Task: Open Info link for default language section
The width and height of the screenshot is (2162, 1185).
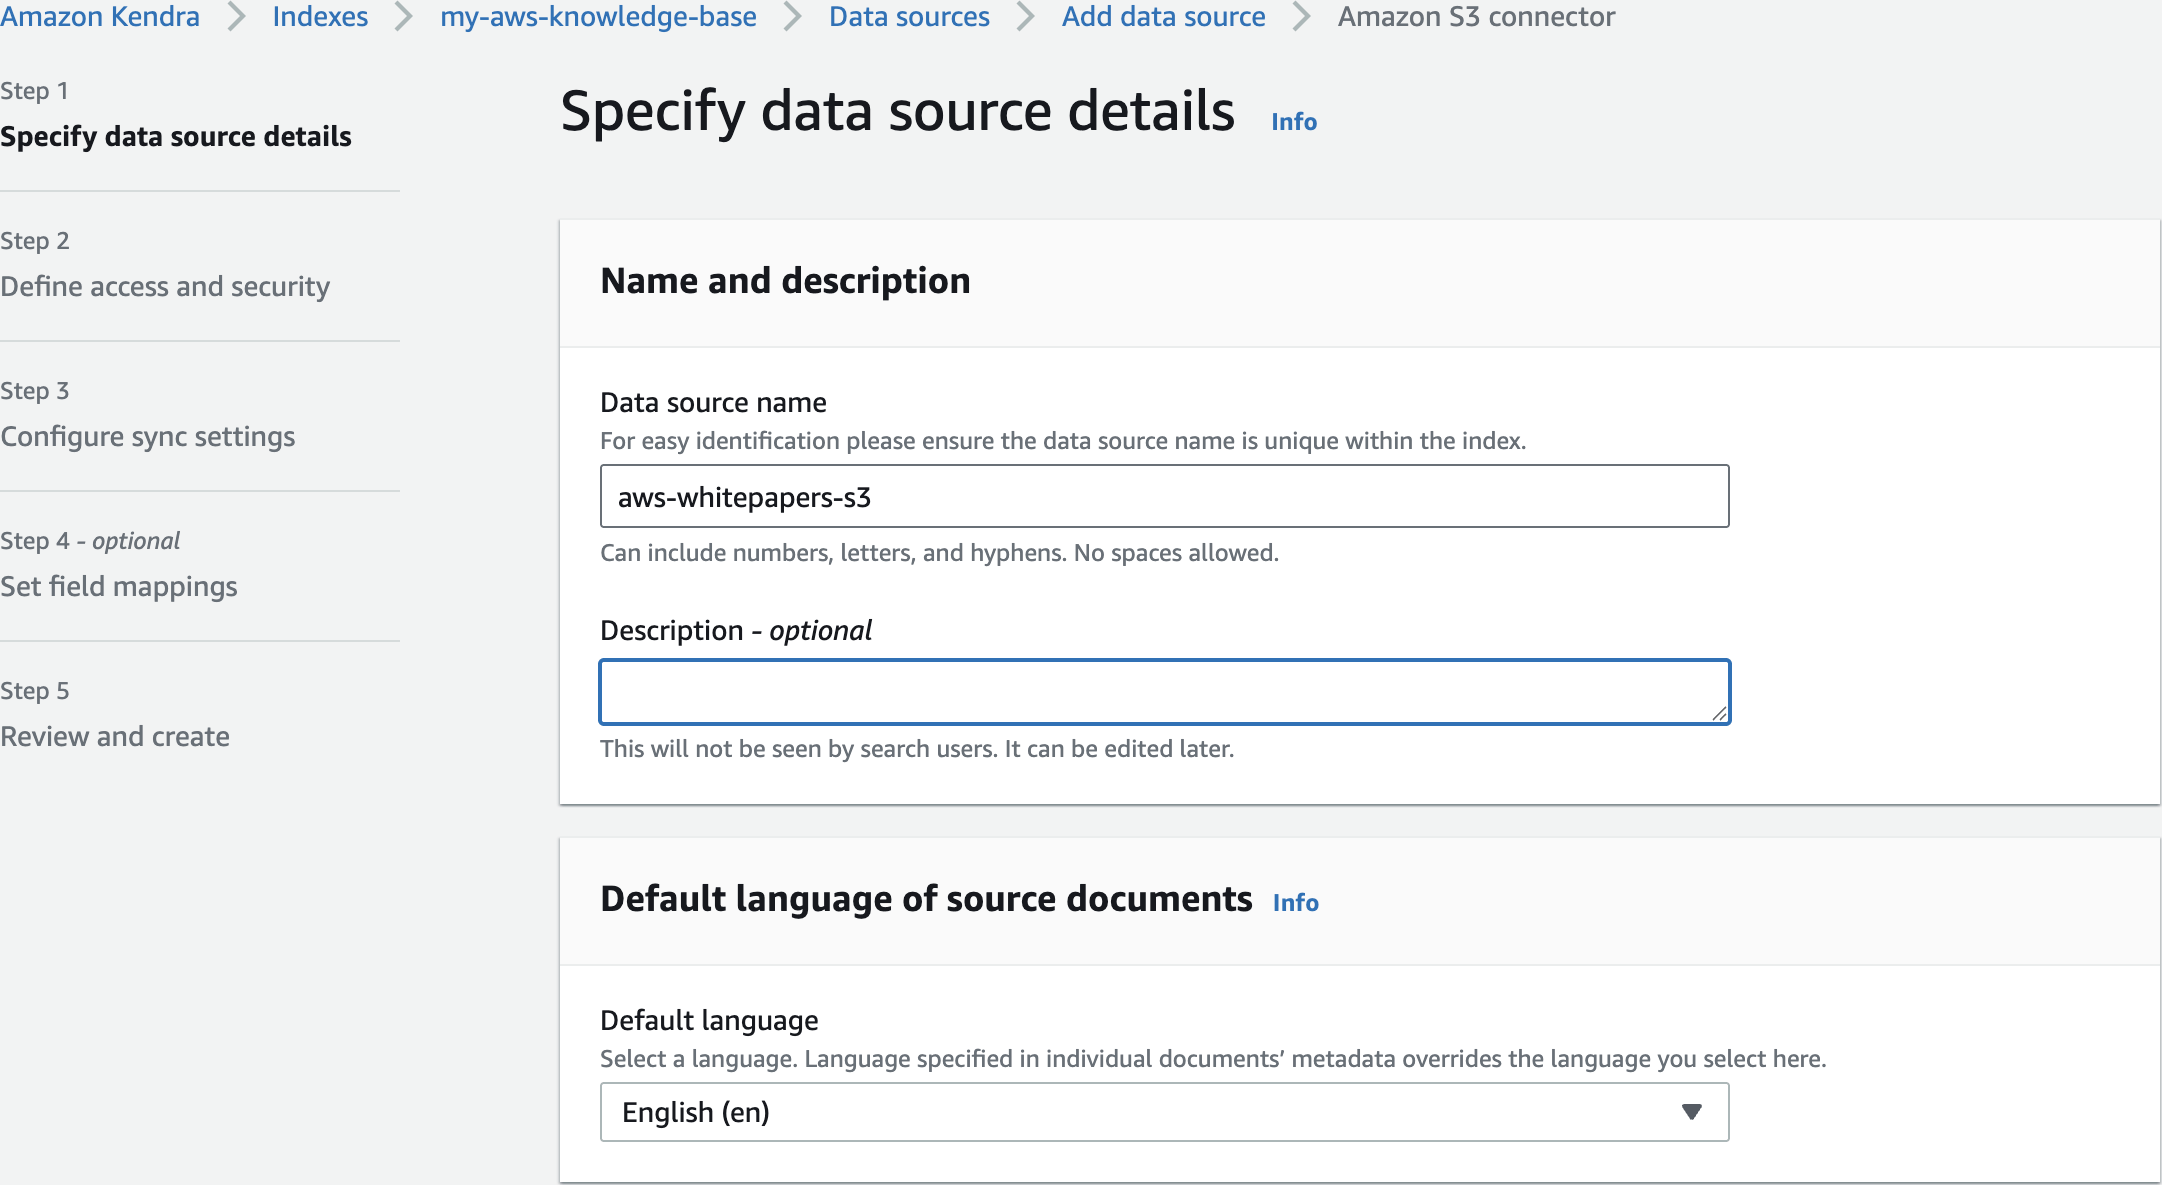Action: (1295, 903)
